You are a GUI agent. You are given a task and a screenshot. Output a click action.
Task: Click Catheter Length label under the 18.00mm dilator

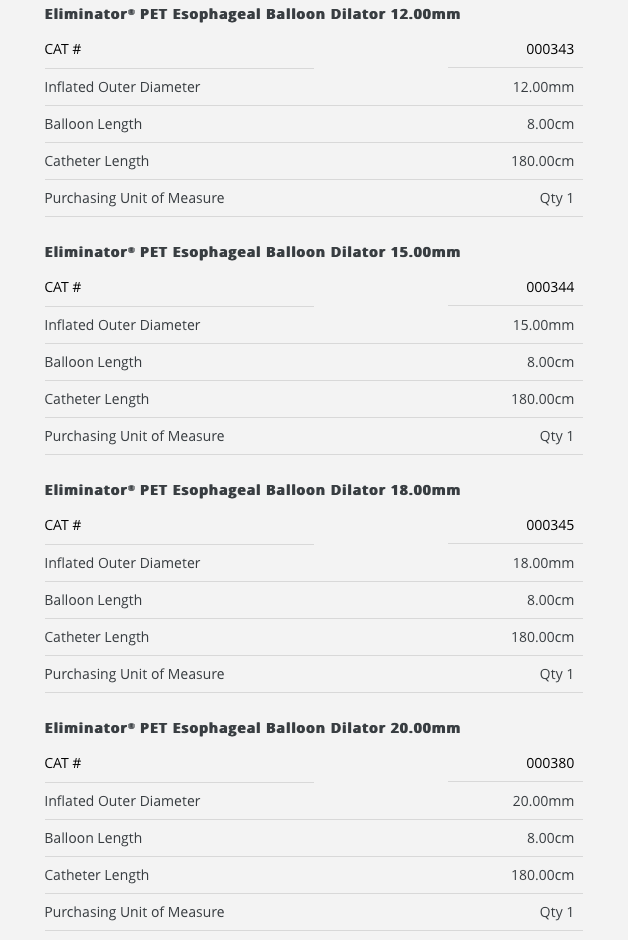(96, 637)
